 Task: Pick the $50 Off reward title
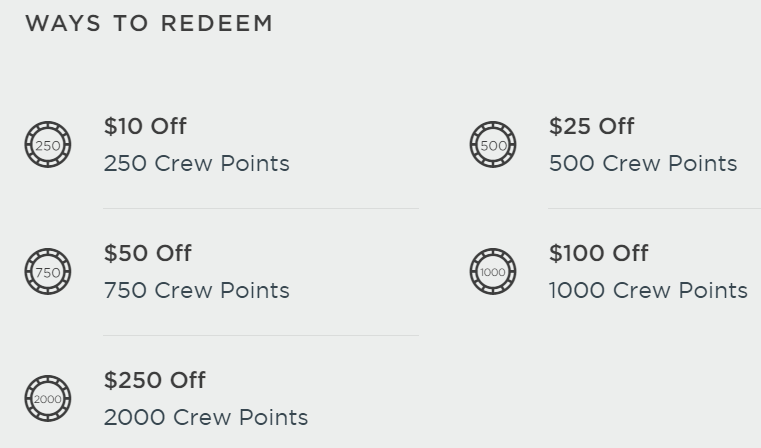(x=147, y=253)
